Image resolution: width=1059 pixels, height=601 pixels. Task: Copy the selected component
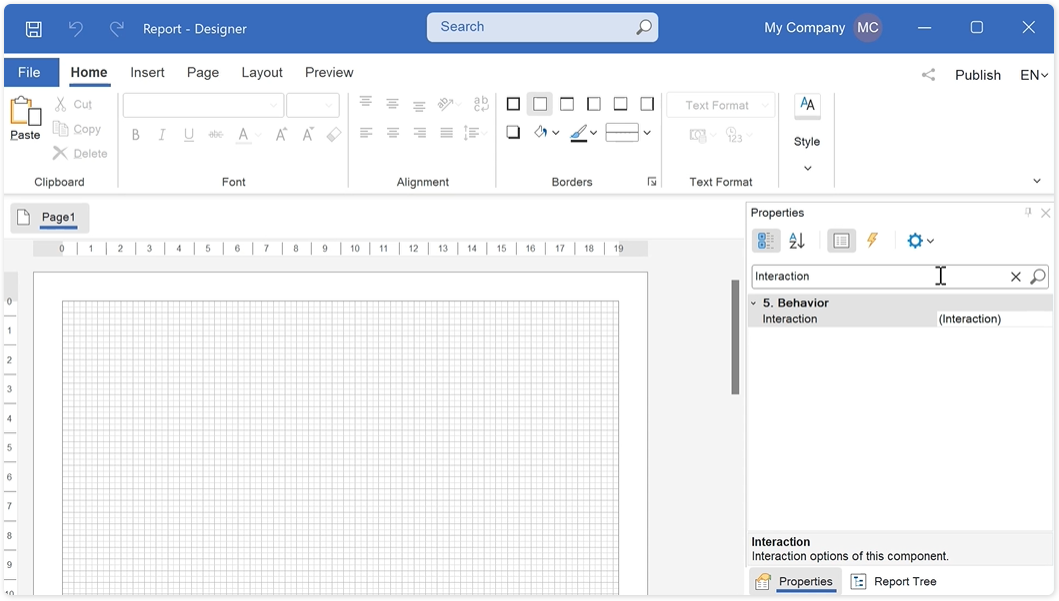(x=77, y=129)
